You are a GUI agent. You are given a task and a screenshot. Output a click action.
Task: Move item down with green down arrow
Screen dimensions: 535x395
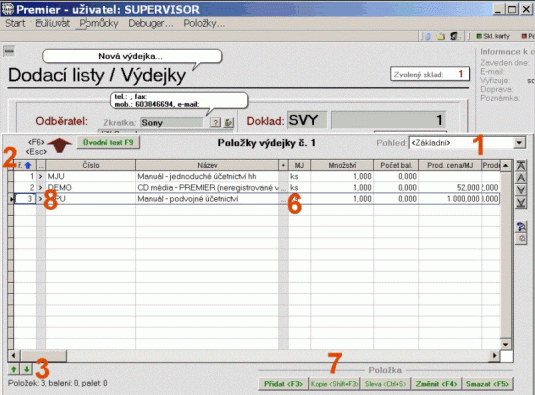pyautogui.click(x=26, y=369)
